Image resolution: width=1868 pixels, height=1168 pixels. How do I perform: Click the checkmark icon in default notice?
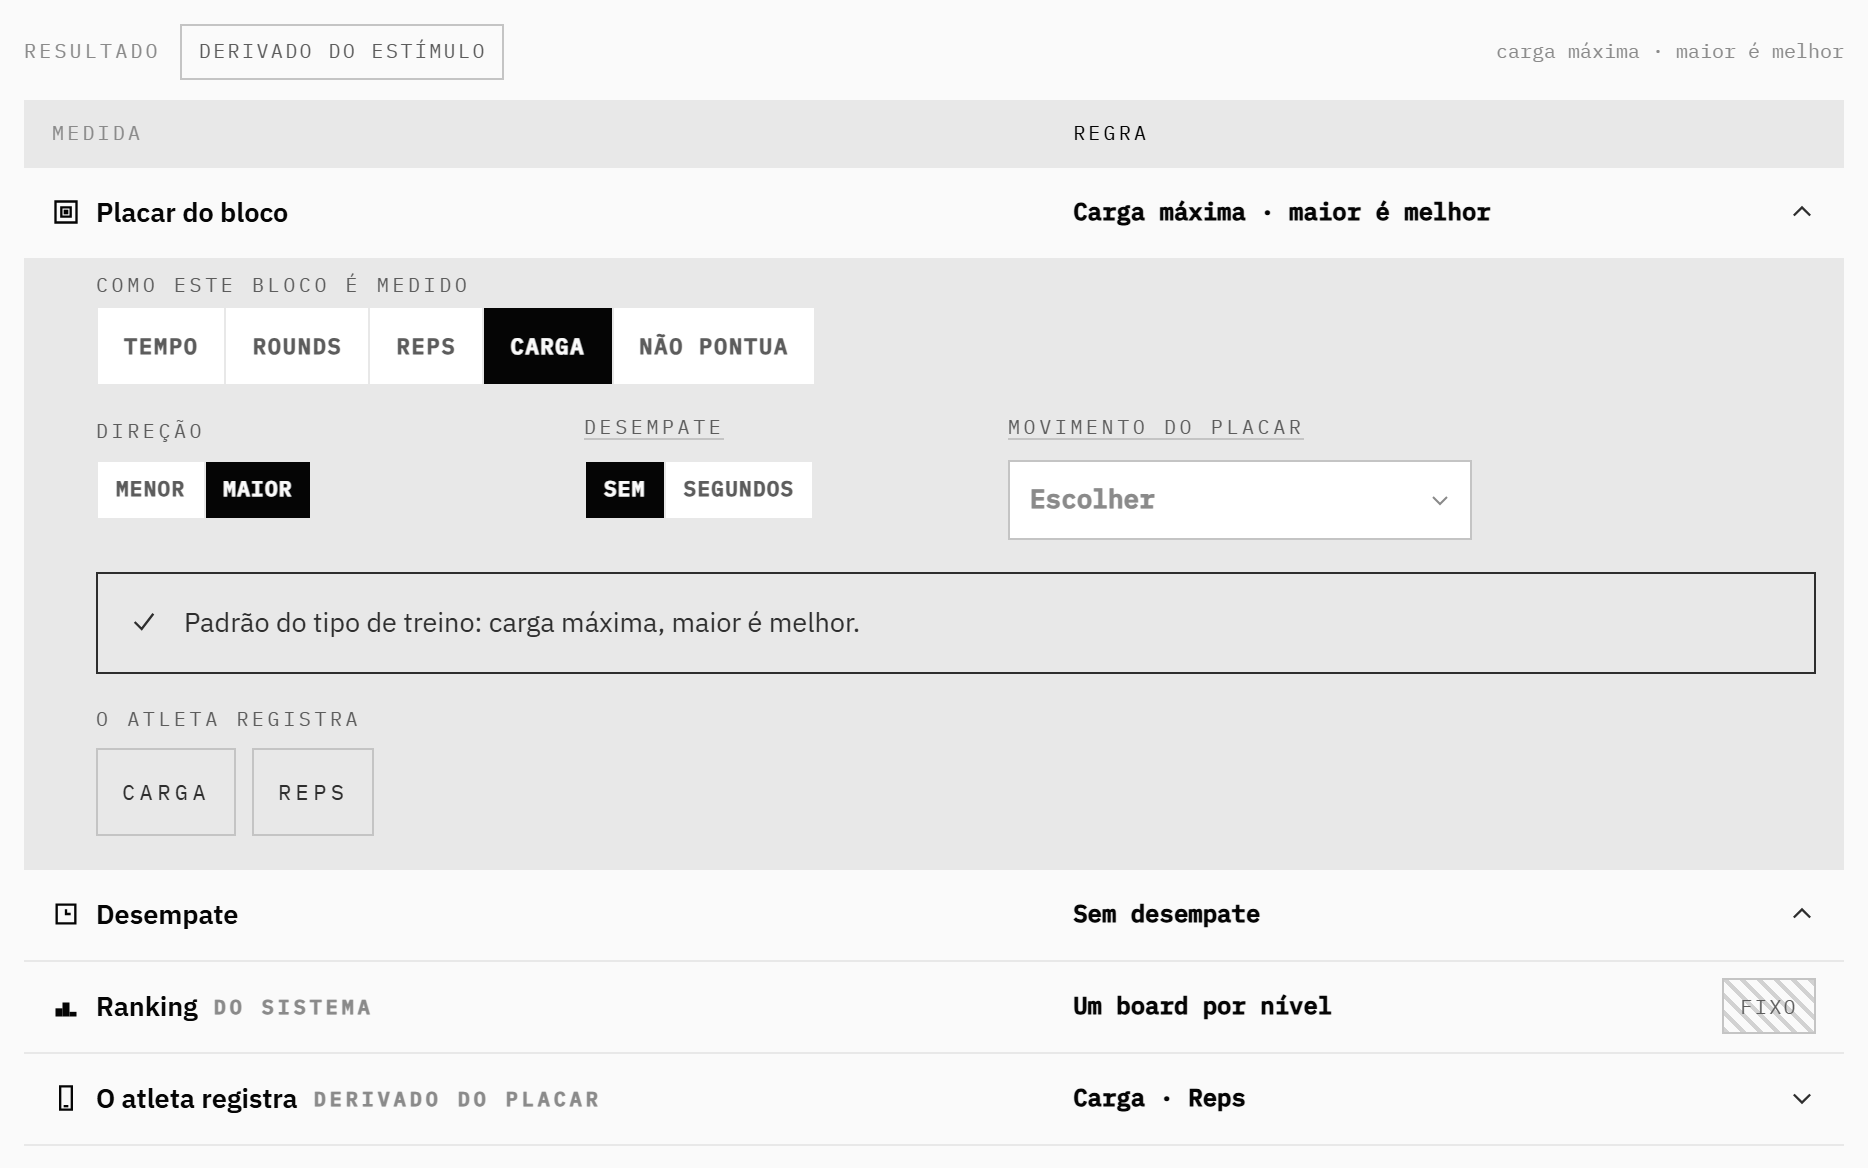point(144,623)
